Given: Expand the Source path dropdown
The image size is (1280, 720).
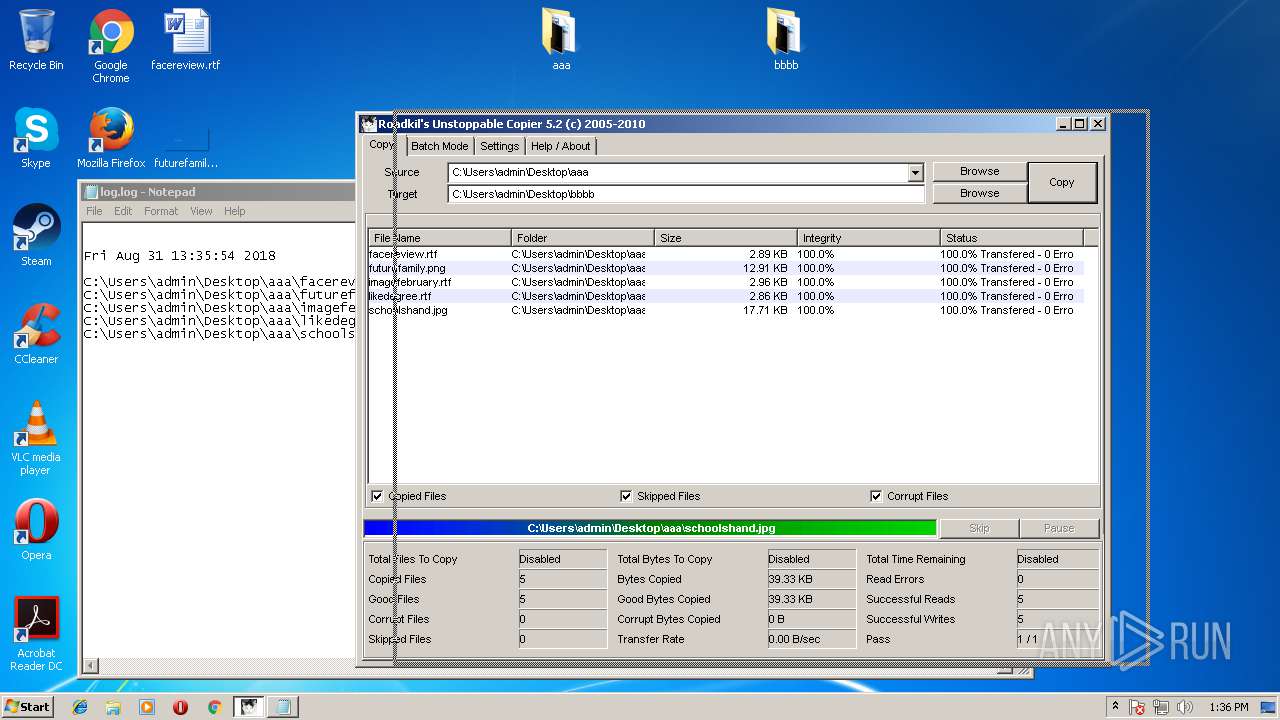Looking at the screenshot, I should [x=915, y=173].
